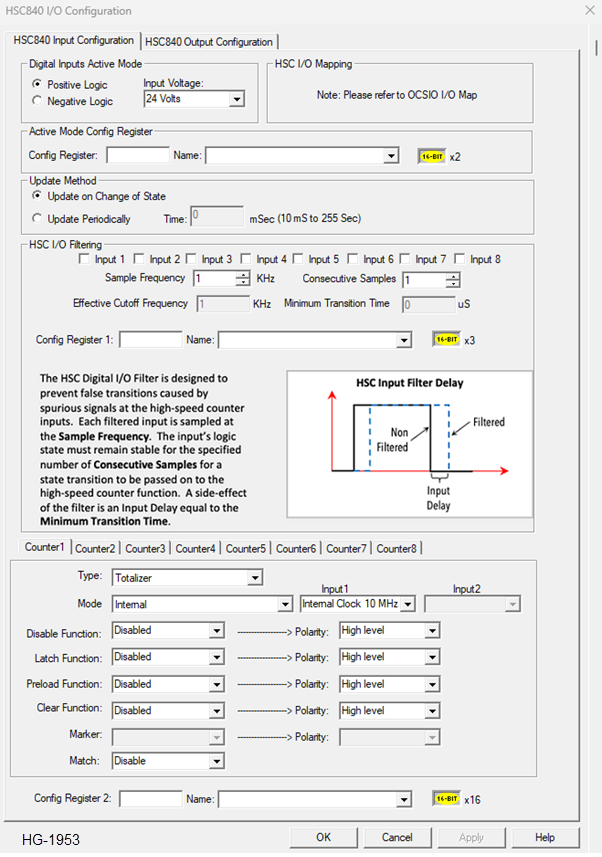Click the Sample Frequency spinner arrows
Viewport: 602px width, 857px height.
243,279
